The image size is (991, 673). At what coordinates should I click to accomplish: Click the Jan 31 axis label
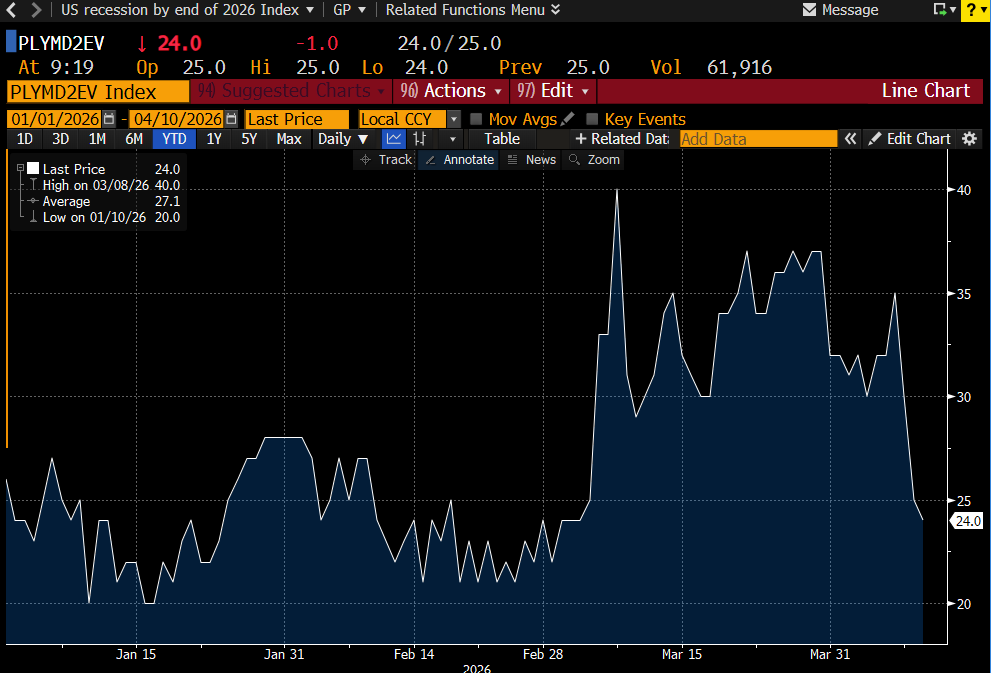[284, 654]
